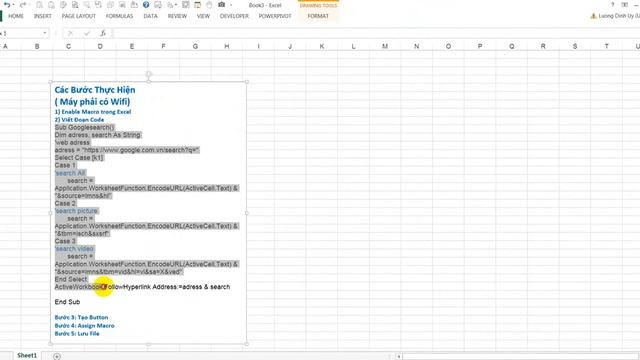Select column M header

click(x=385, y=46)
